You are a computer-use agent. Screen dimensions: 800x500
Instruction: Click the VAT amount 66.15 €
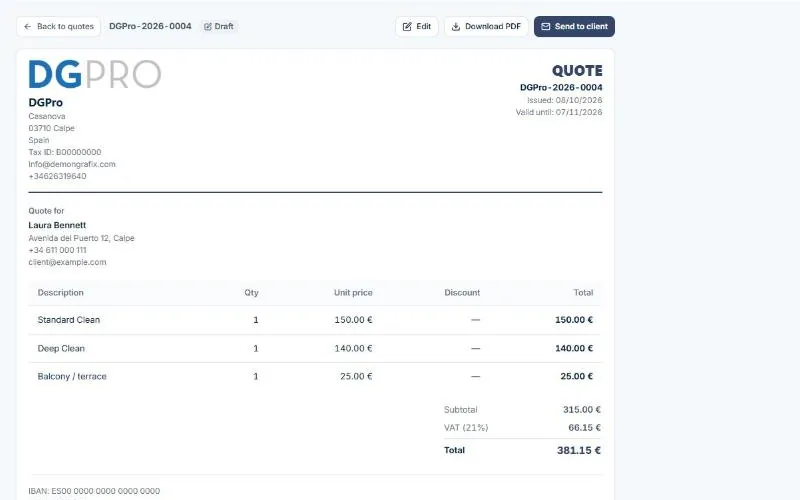584,428
